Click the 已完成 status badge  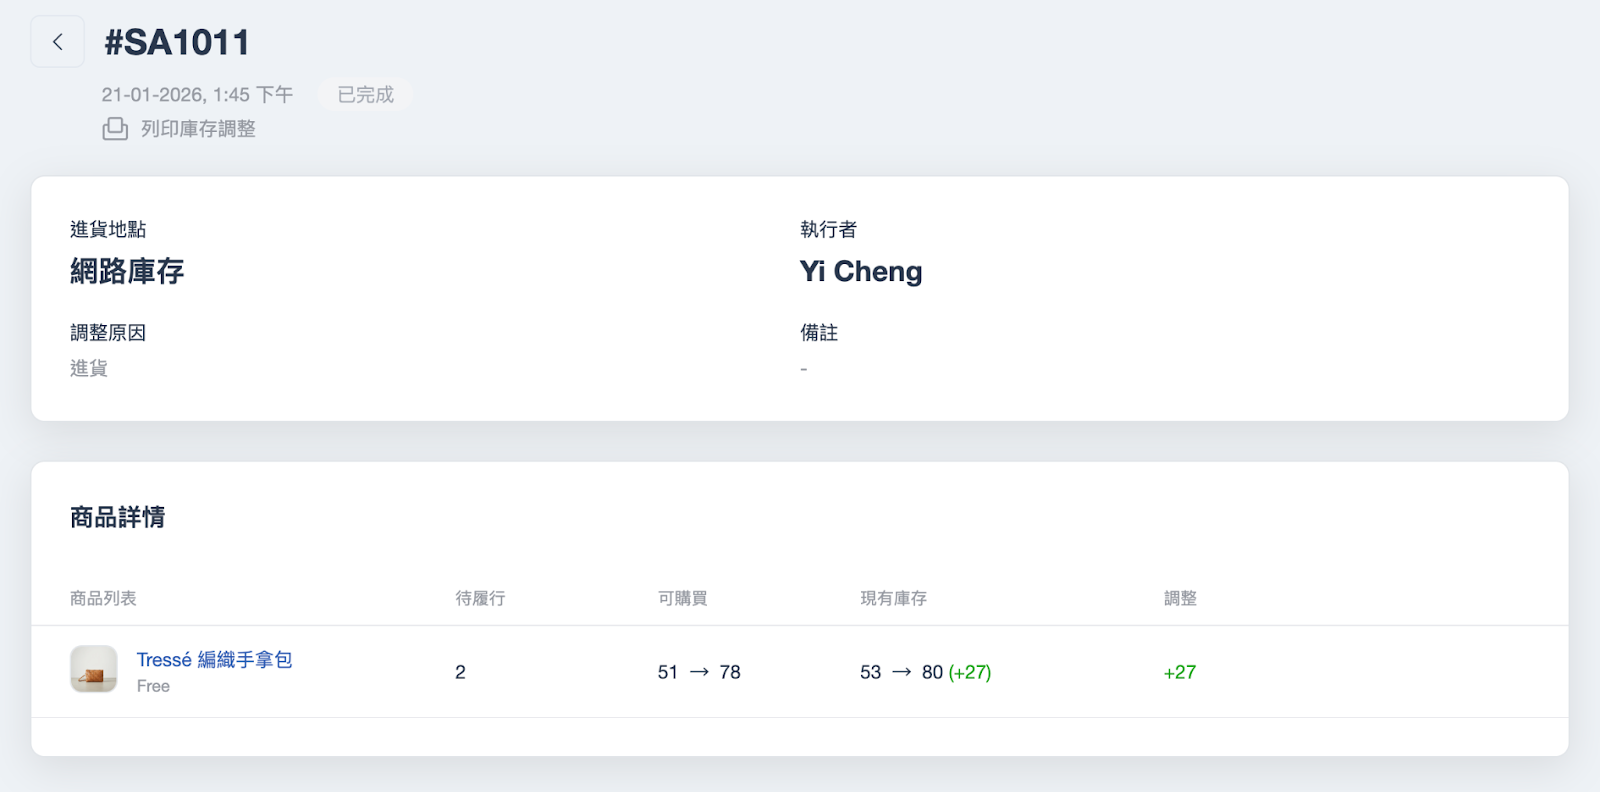(x=365, y=95)
